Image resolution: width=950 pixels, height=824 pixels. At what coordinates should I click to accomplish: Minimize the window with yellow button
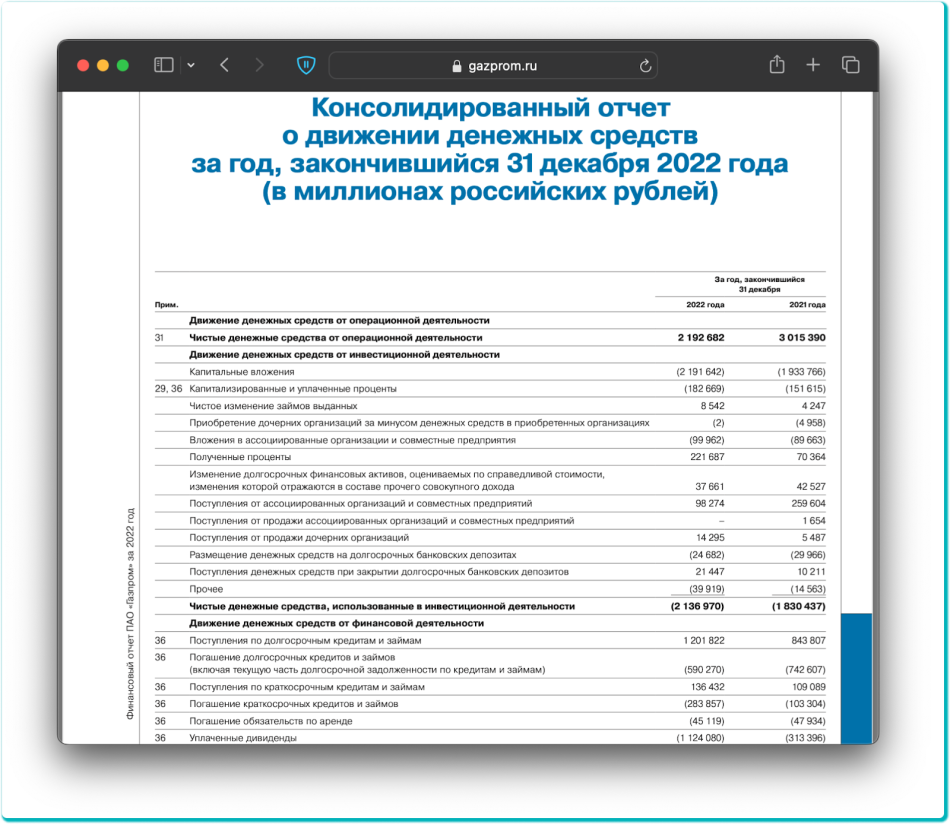point(103,65)
